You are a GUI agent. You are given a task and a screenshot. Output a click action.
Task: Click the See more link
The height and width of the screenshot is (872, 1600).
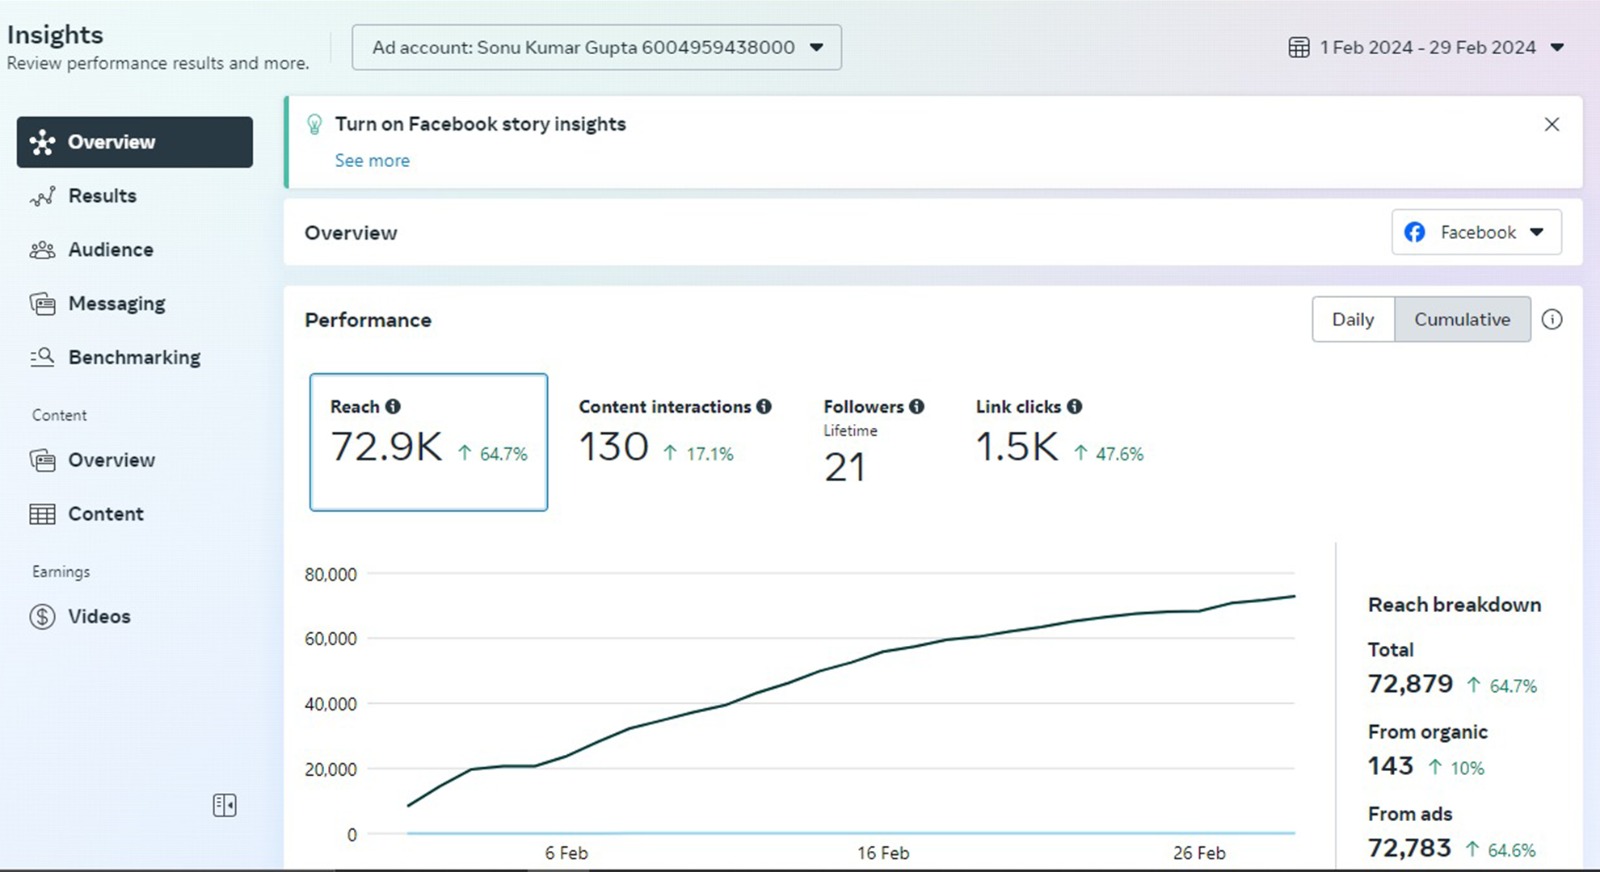coord(372,160)
